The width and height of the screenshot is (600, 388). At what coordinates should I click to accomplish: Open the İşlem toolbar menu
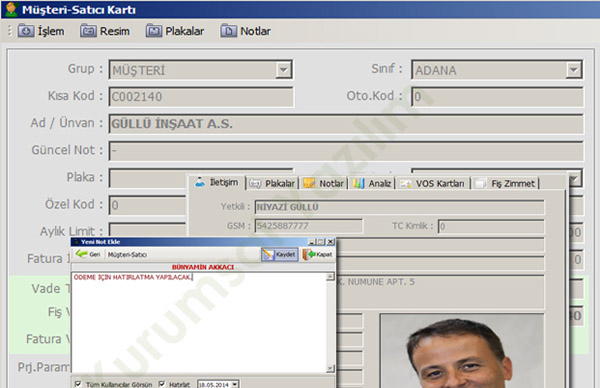pos(41,31)
